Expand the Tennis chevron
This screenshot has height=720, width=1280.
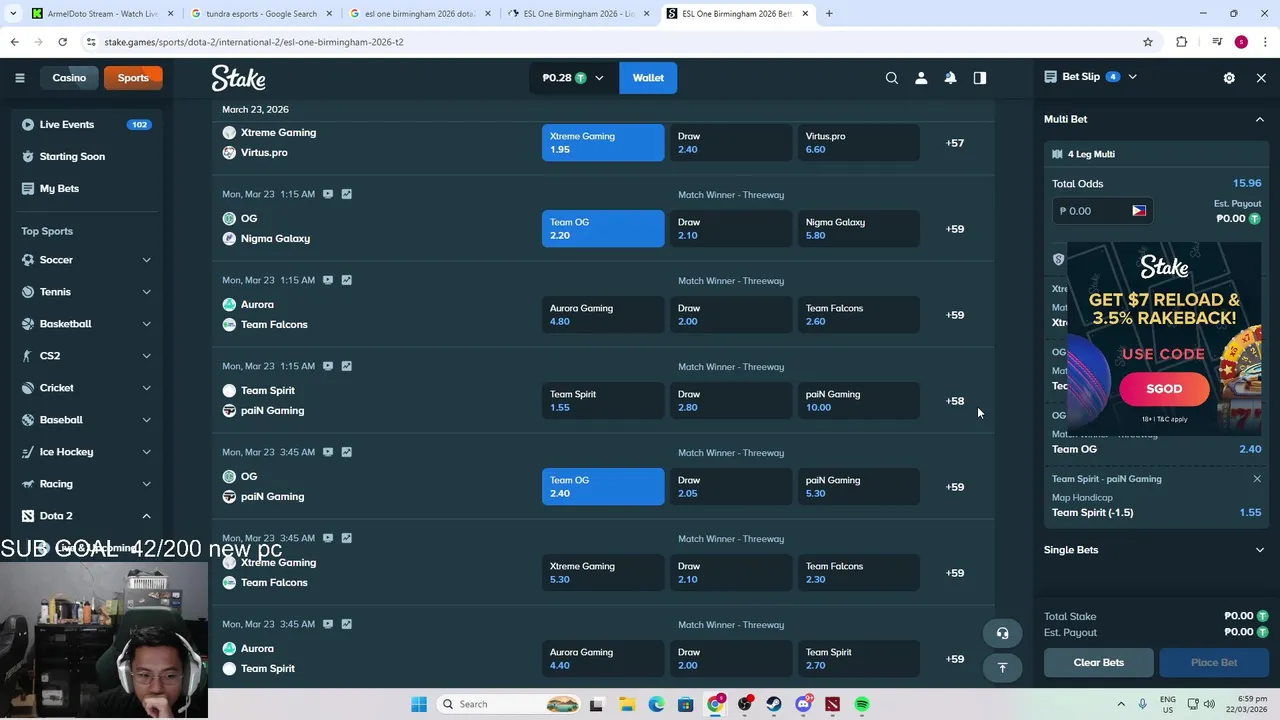click(146, 292)
